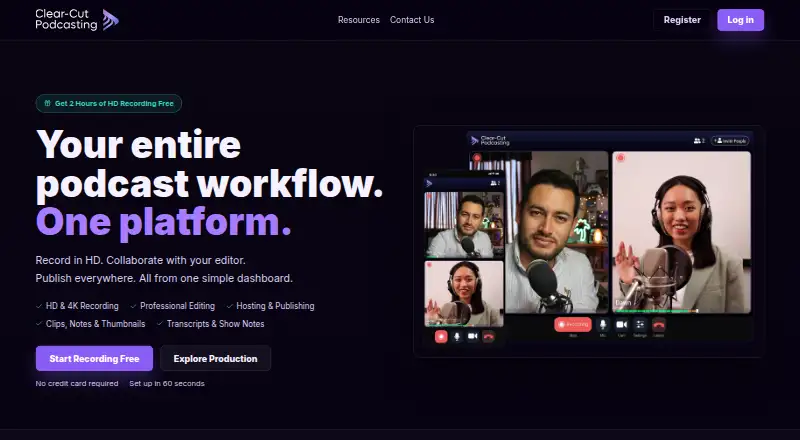The image size is (800, 440).
Task: Click the checkmark beside 'Hosting & Publishing'
Action: click(230, 306)
